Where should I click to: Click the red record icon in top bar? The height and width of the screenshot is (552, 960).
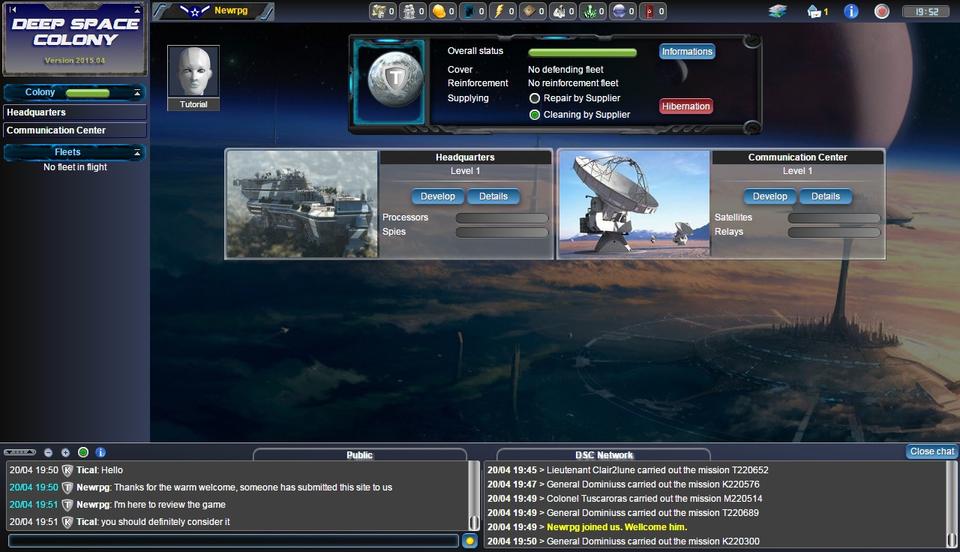click(x=881, y=11)
